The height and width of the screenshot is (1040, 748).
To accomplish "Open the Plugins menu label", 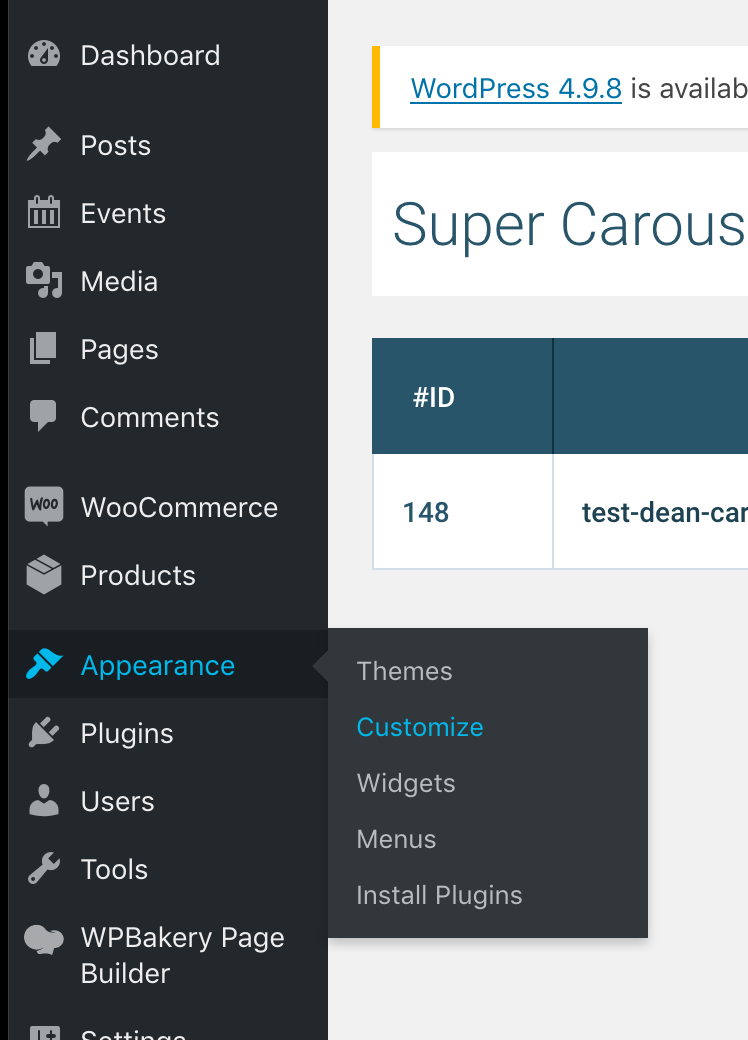I will pyautogui.click(x=127, y=734).
